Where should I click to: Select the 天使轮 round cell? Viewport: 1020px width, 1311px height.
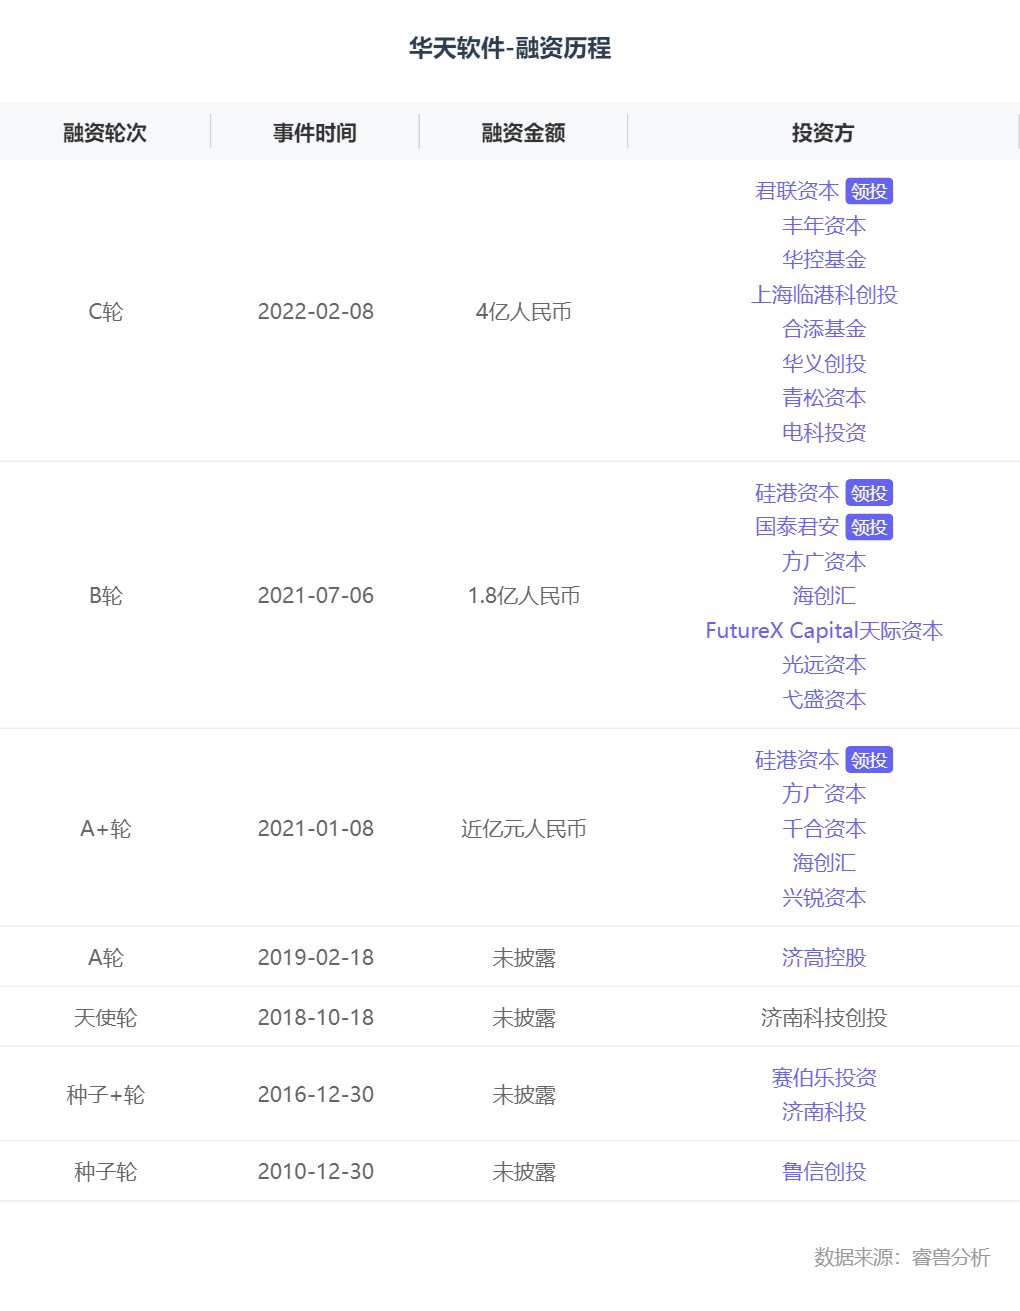106,1018
